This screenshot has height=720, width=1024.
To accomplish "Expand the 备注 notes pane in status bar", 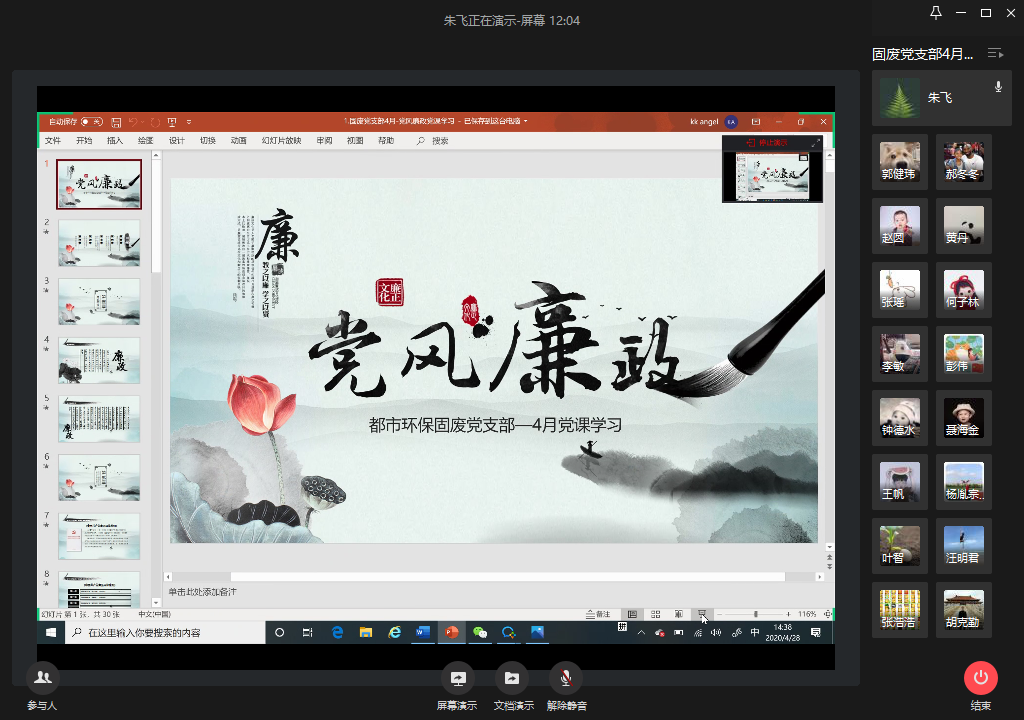I will [598, 614].
